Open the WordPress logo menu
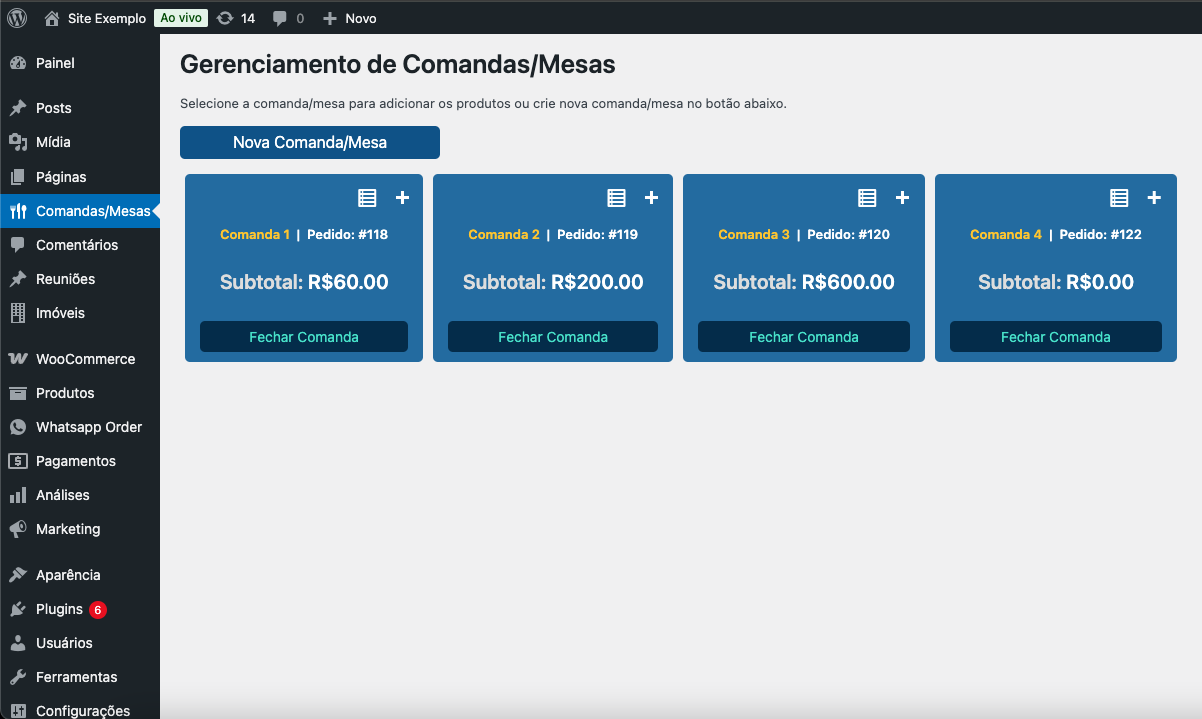The height and width of the screenshot is (719, 1202). pyautogui.click(x=17, y=18)
